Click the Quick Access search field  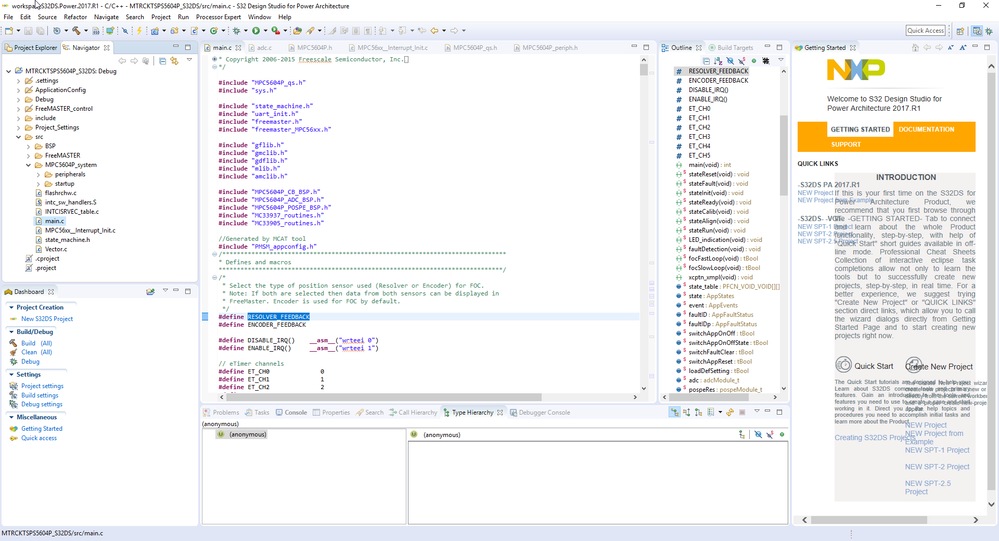[x=925, y=31]
